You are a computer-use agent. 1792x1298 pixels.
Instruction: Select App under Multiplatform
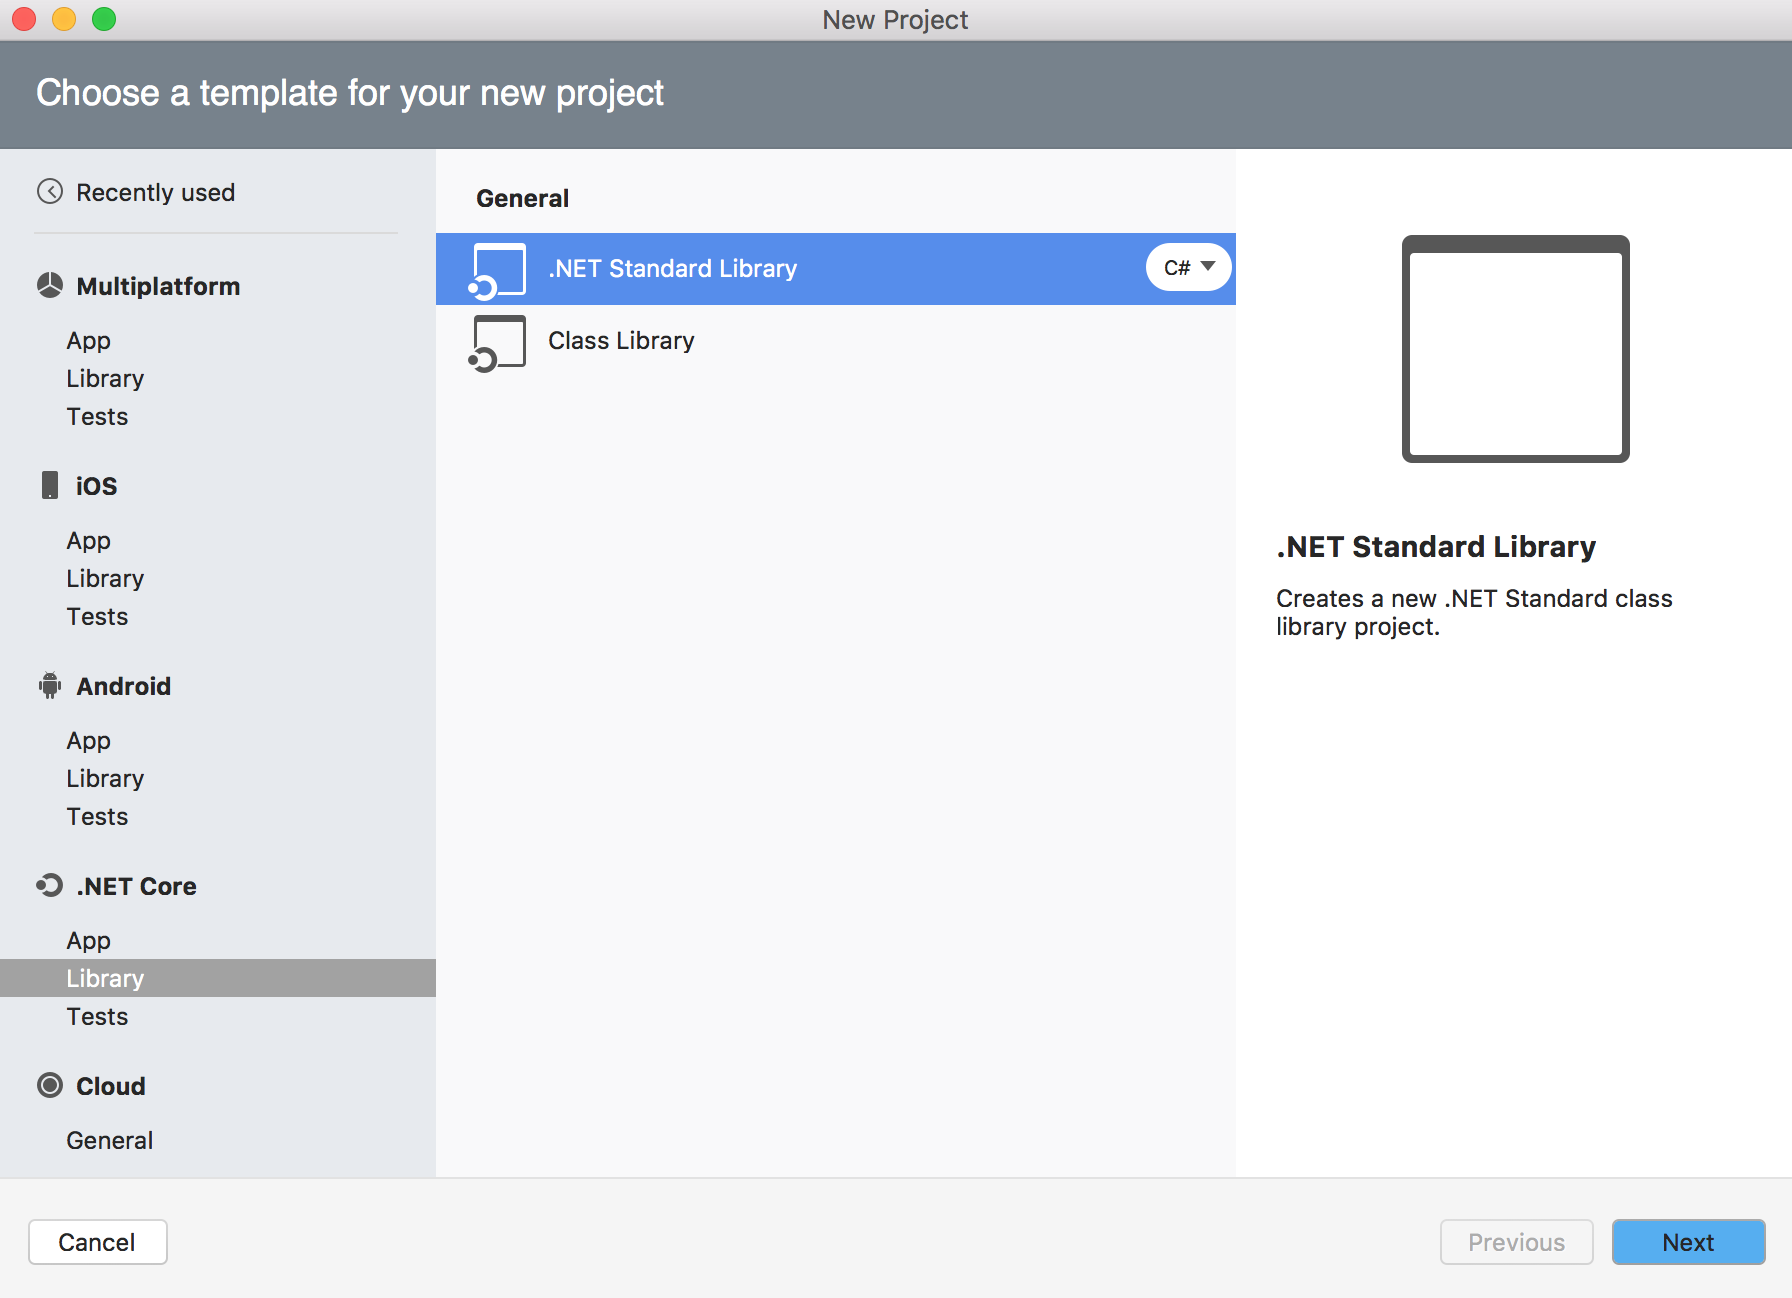(x=89, y=341)
